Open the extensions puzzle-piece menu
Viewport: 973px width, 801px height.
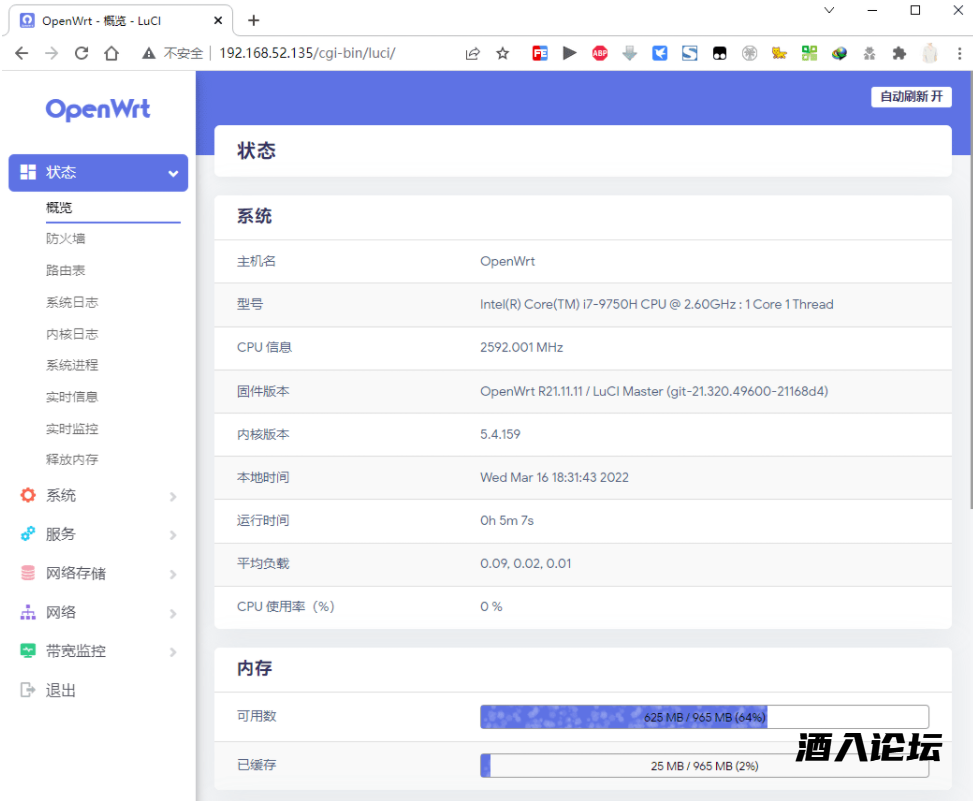899,53
